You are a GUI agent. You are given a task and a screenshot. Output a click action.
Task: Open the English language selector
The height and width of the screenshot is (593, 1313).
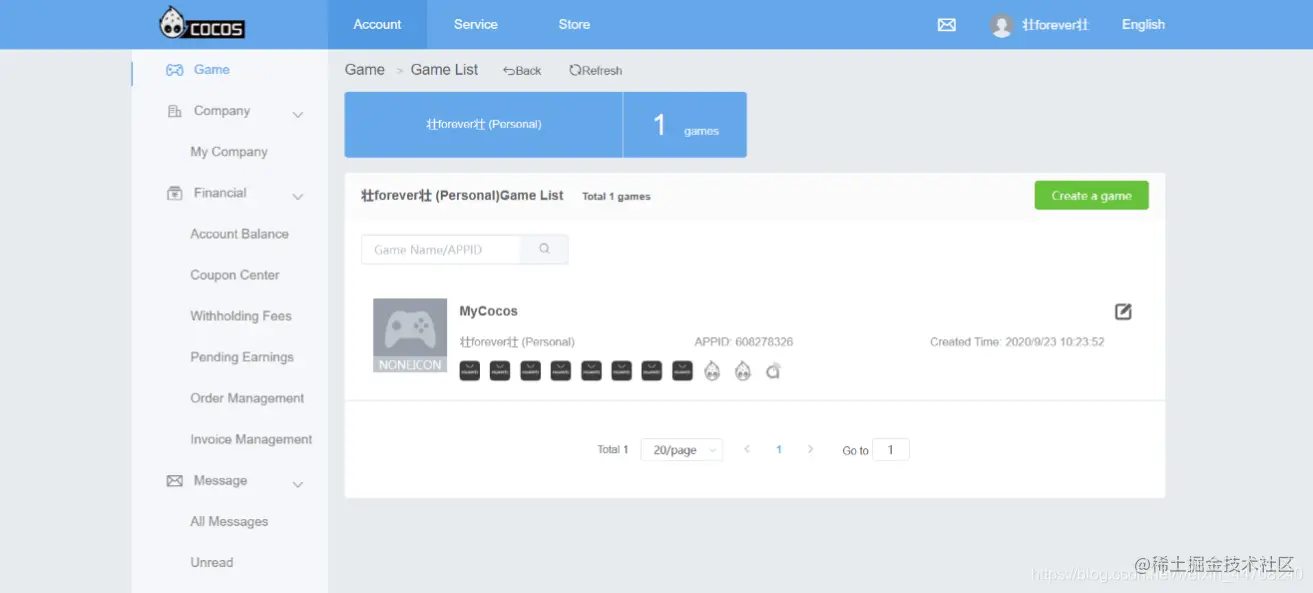click(1143, 25)
